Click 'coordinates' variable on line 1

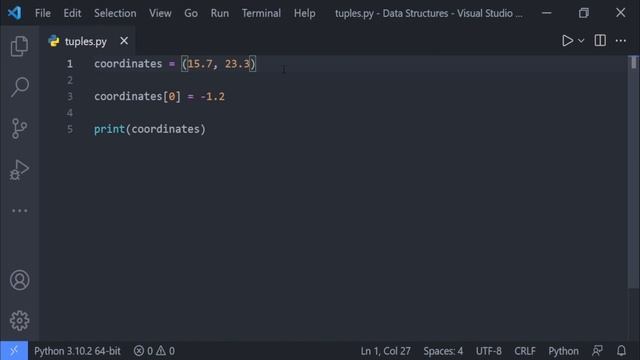[x=128, y=64]
